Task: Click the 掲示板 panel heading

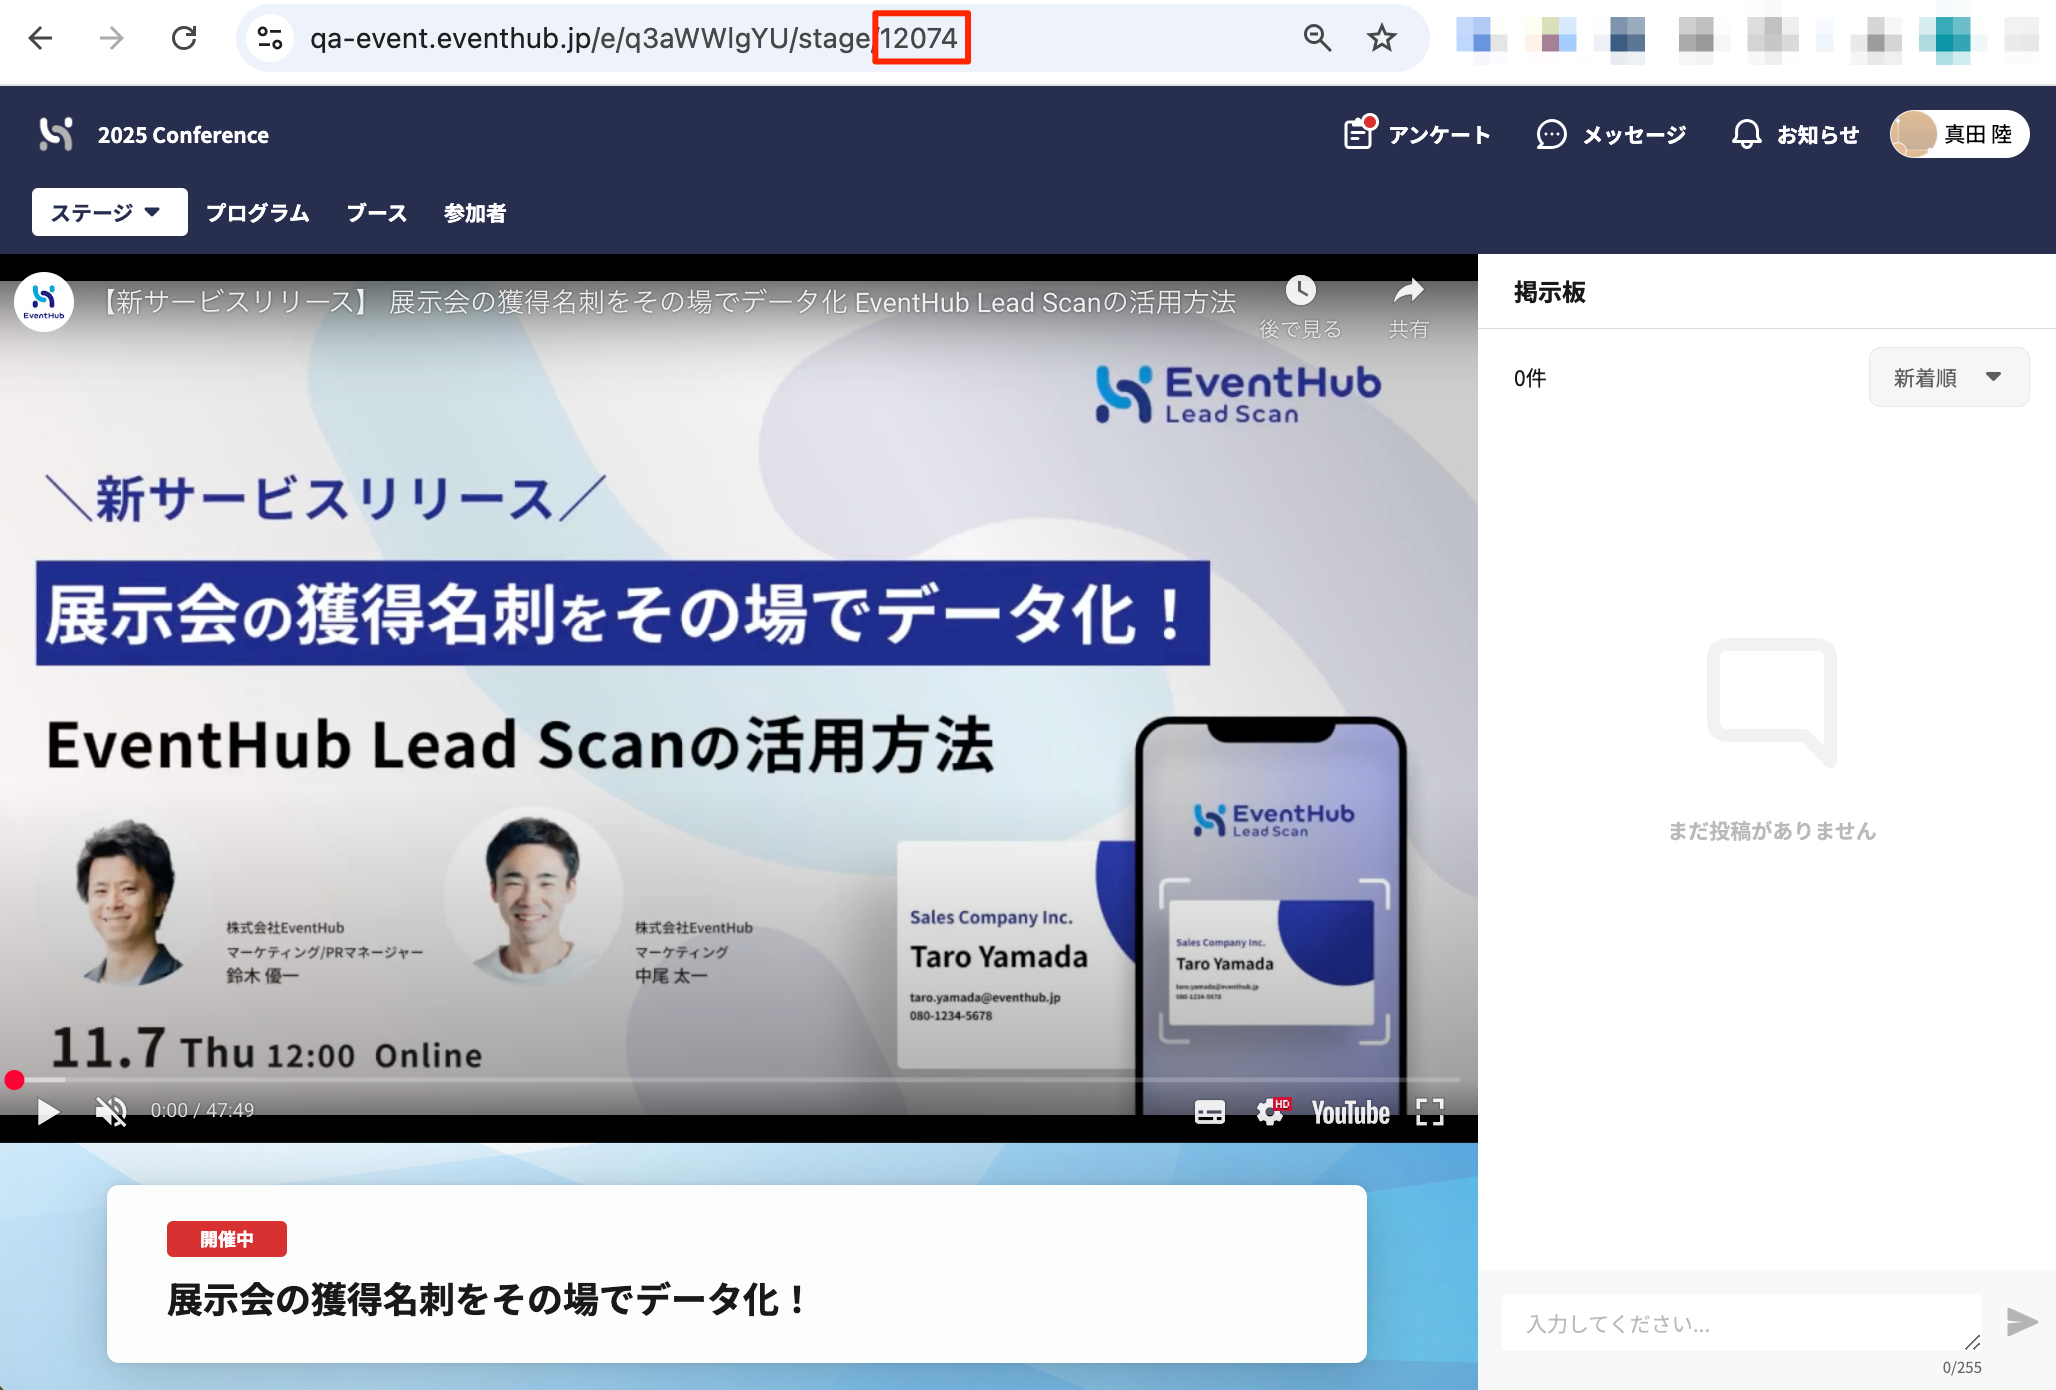Action: click(x=1549, y=292)
